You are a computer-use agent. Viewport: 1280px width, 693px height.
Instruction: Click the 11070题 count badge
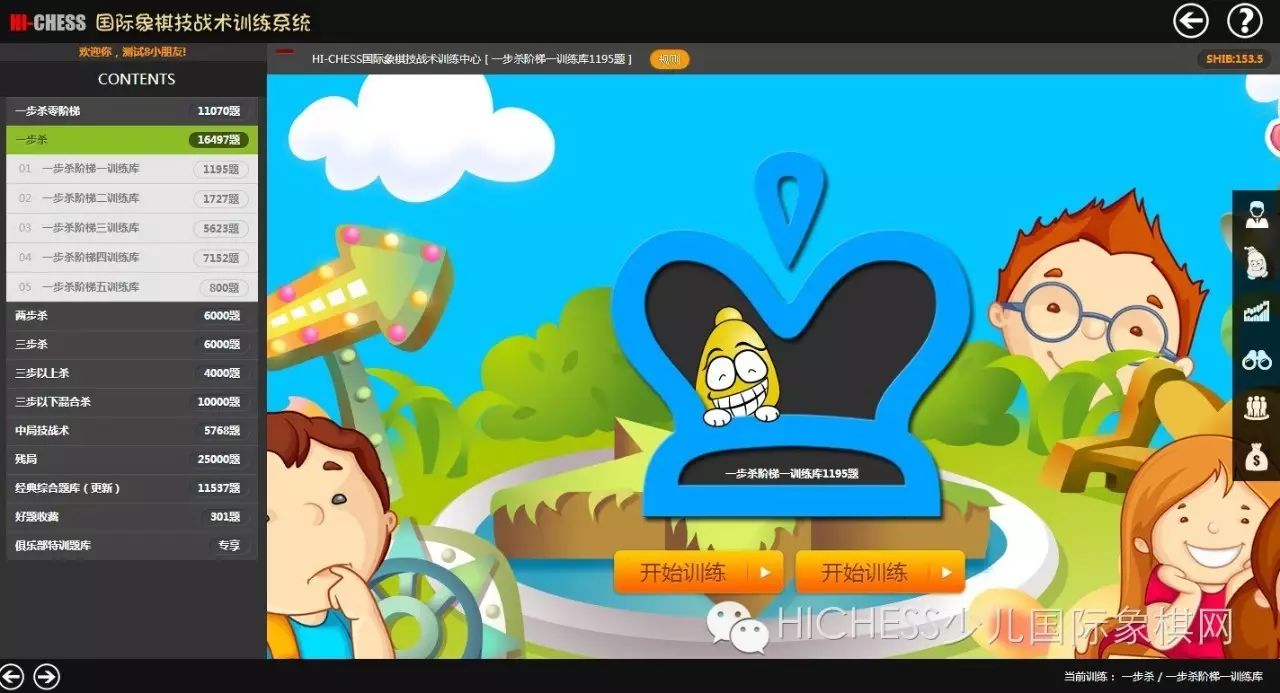click(218, 111)
